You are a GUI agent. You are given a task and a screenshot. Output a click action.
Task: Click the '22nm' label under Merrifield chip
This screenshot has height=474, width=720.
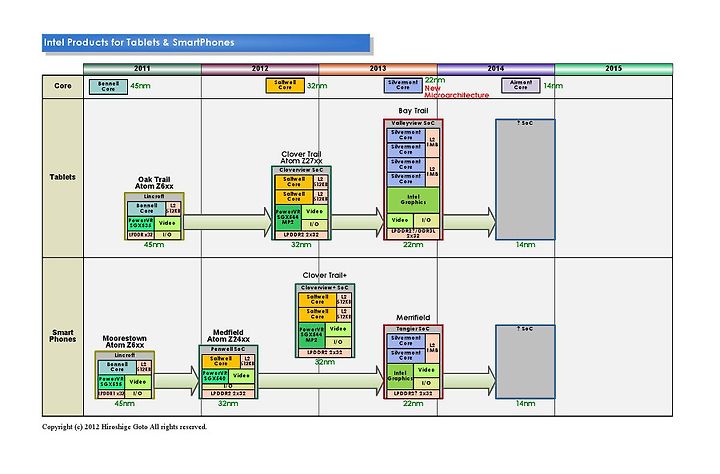click(413, 404)
